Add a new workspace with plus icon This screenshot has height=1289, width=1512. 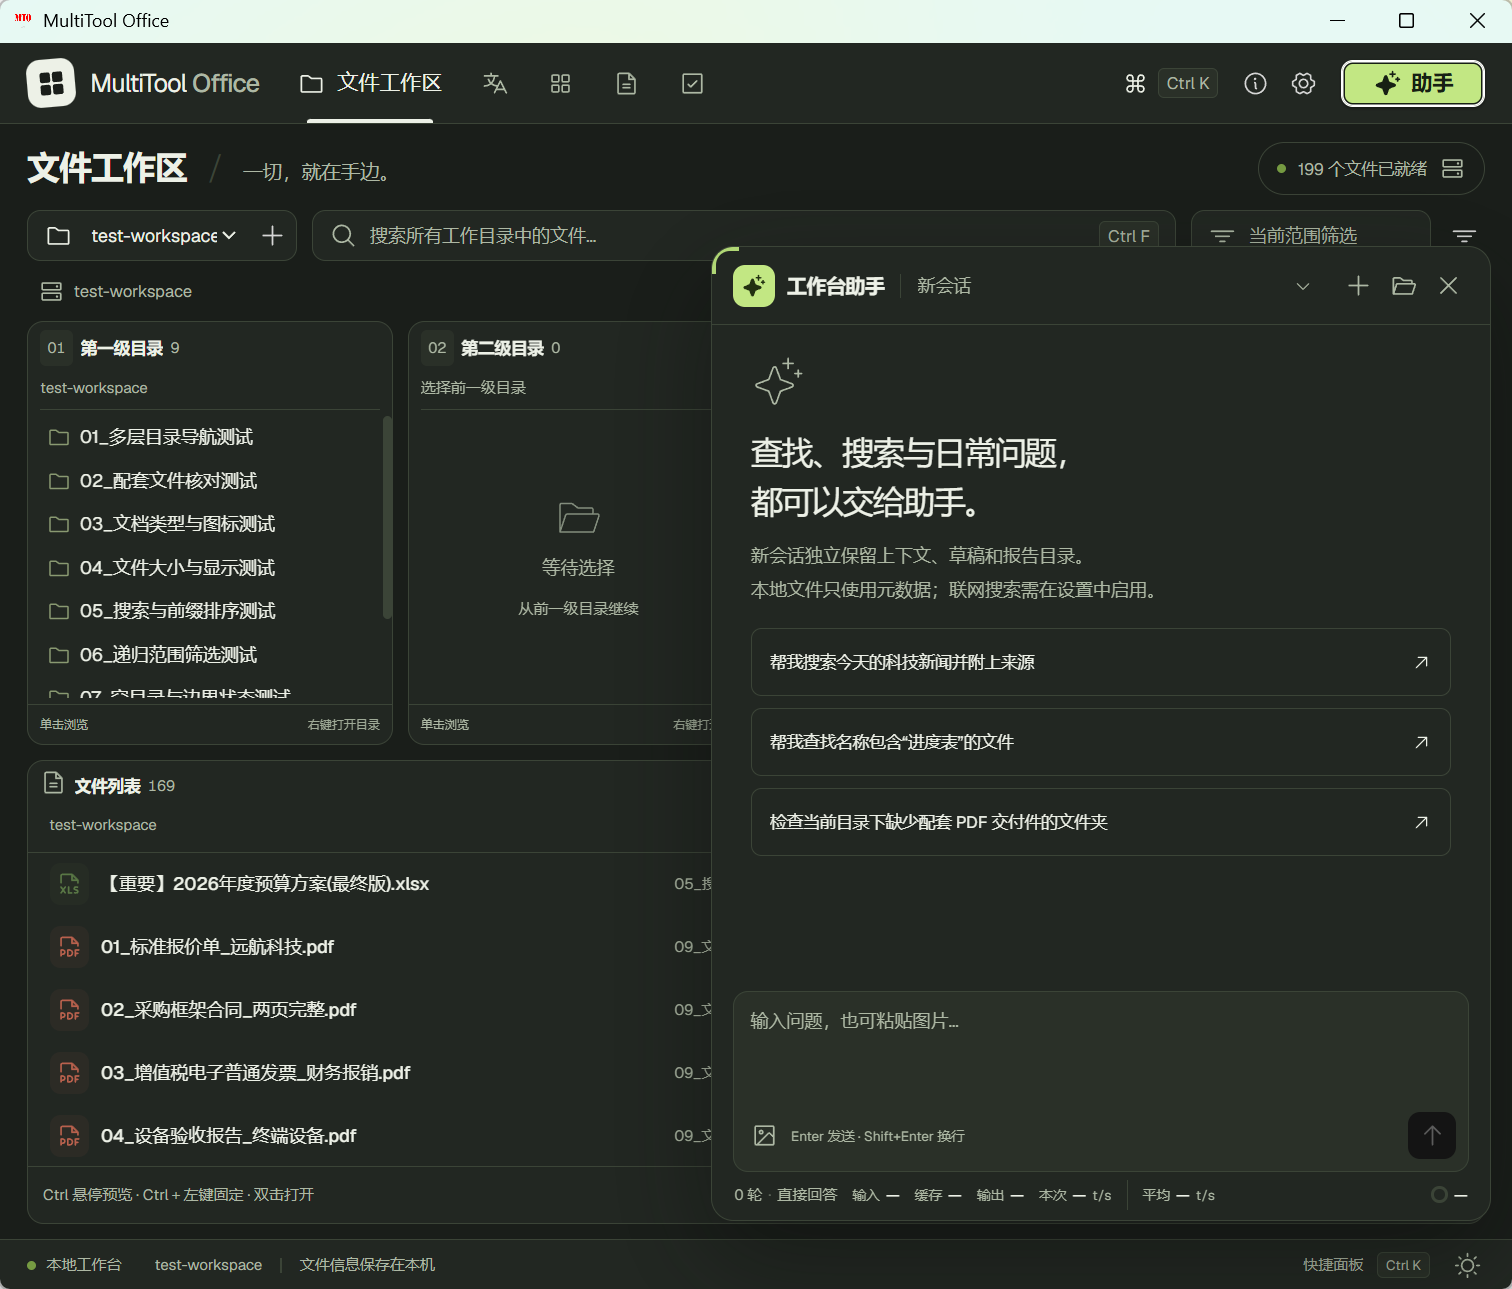pyautogui.click(x=272, y=236)
